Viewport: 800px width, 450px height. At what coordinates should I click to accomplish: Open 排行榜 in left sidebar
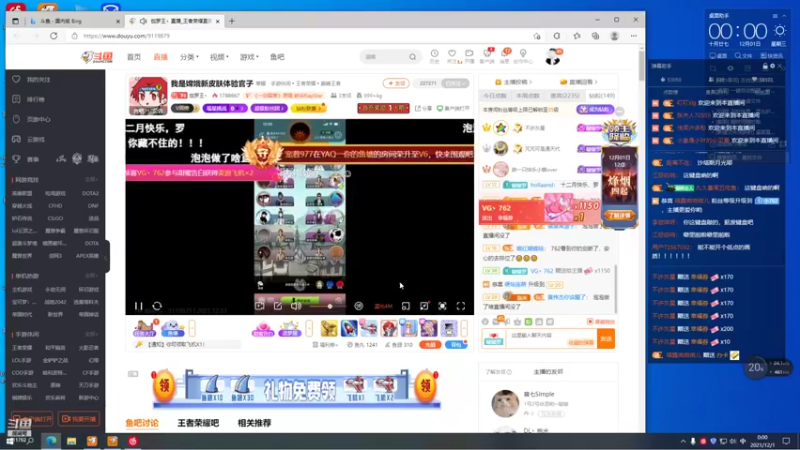pyautogui.click(x=29, y=99)
